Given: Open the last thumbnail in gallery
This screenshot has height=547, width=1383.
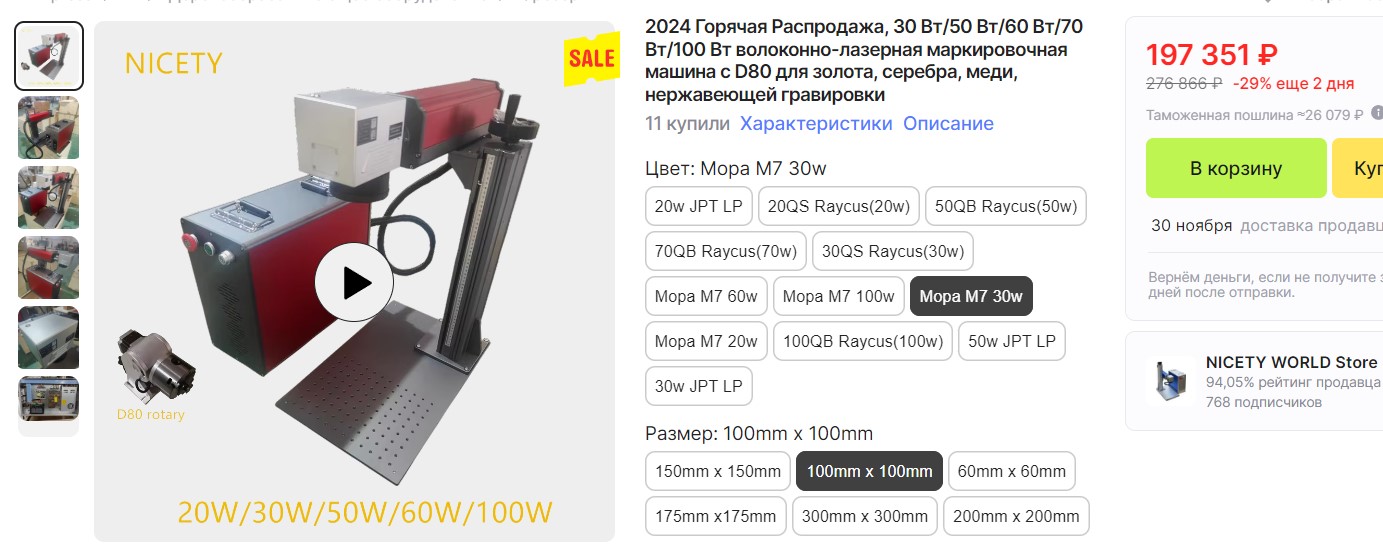Looking at the screenshot, I should click(48, 406).
